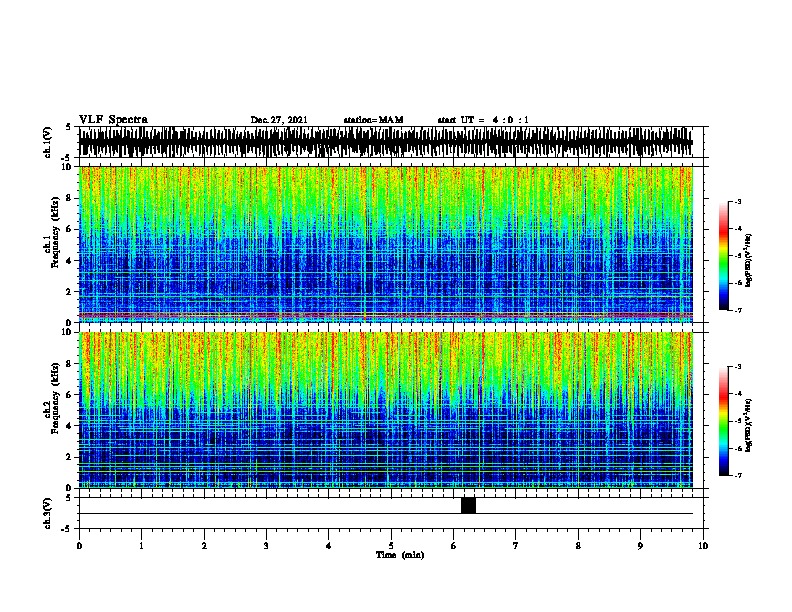The width and height of the screenshot is (792, 612).
Task: Click the time axis tick label "4"
Action: point(329,545)
